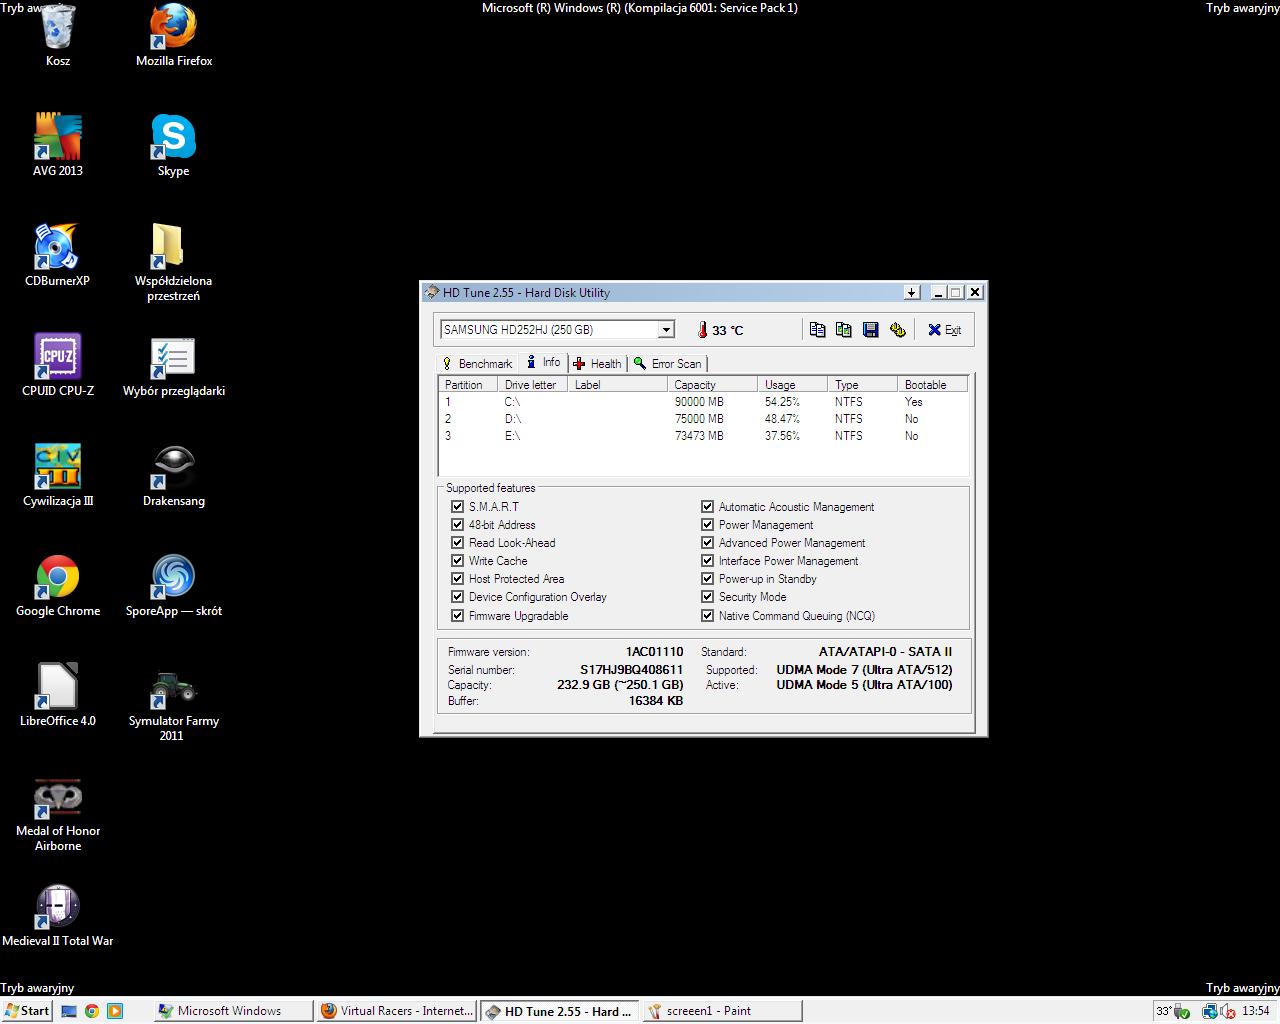The image size is (1280, 1024).
Task: Switch to the Benchmark tab
Action: (477, 364)
